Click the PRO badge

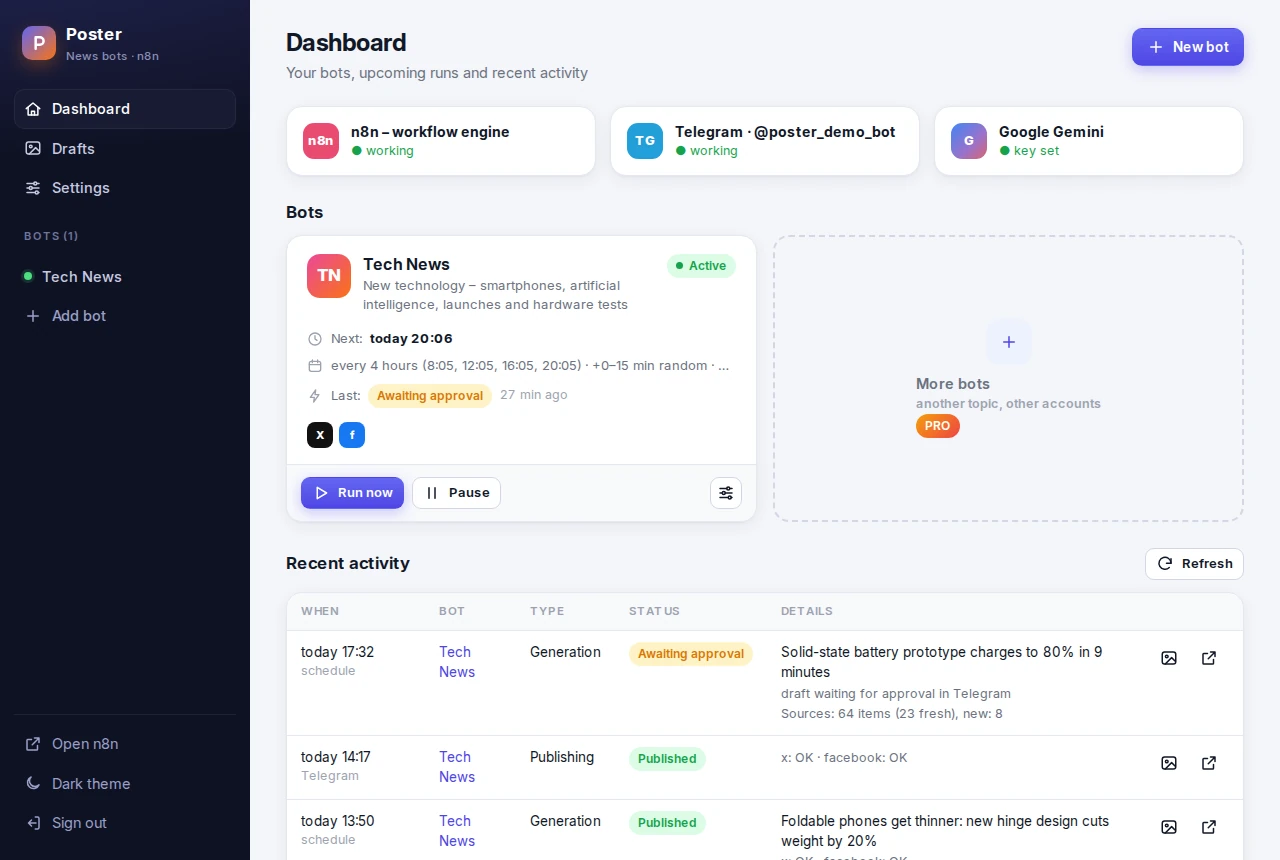pos(938,426)
